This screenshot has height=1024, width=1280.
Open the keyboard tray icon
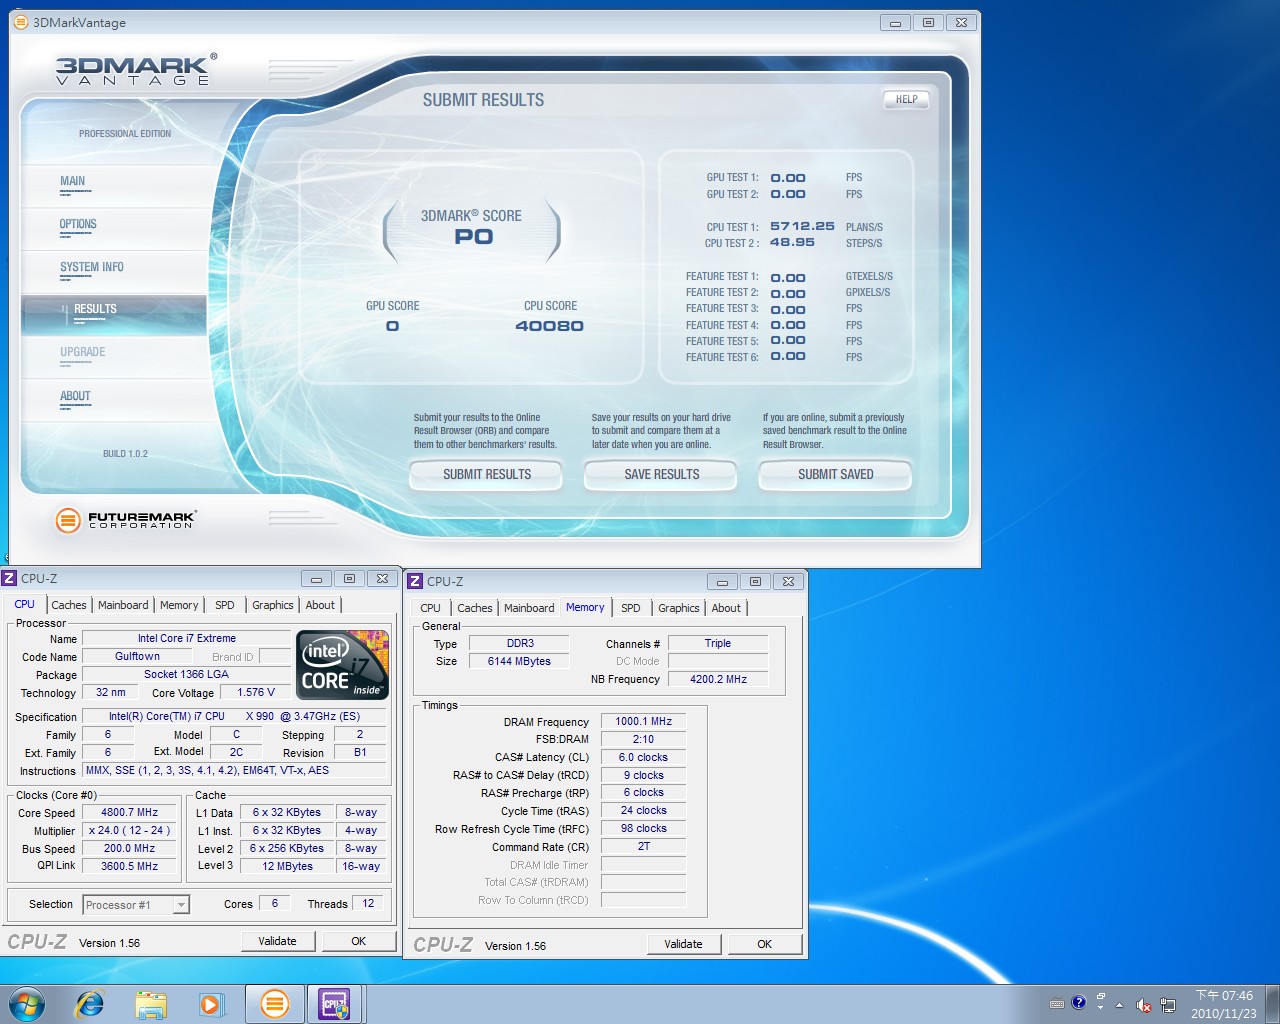1056,1003
